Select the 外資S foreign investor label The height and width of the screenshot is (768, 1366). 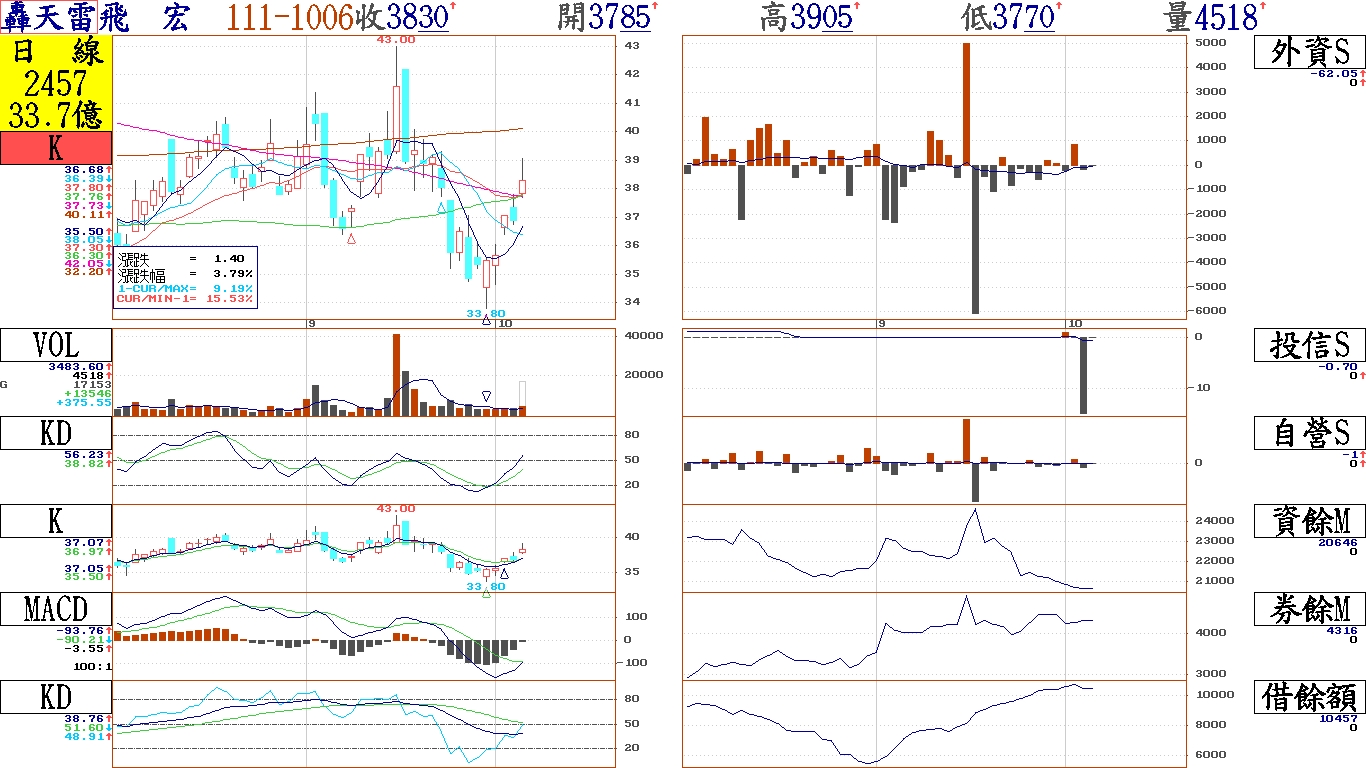(x=1309, y=53)
